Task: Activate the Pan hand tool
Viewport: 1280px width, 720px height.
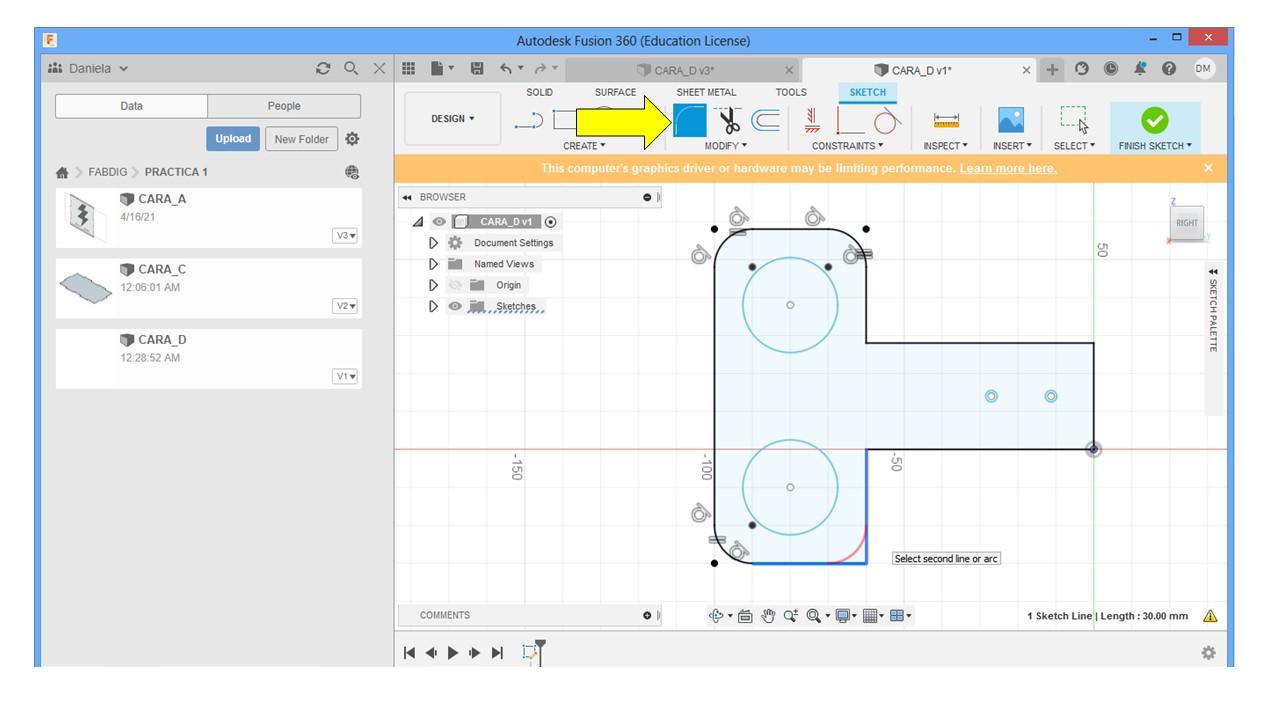Action: (769, 616)
